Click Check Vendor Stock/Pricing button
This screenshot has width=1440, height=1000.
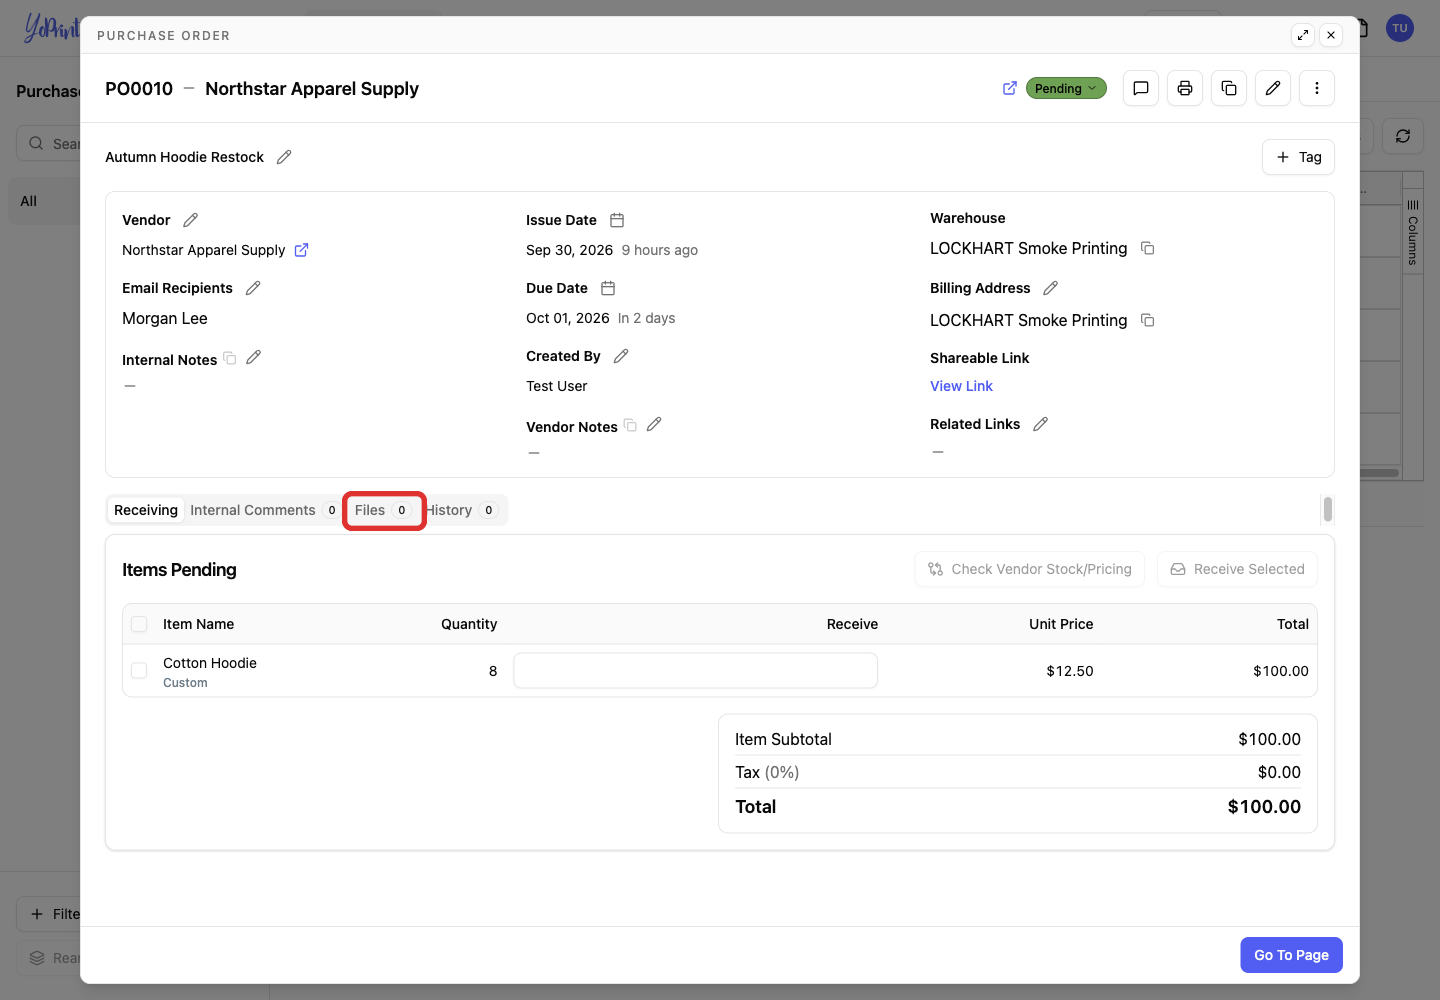pyautogui.click(x=1030, y=569)
